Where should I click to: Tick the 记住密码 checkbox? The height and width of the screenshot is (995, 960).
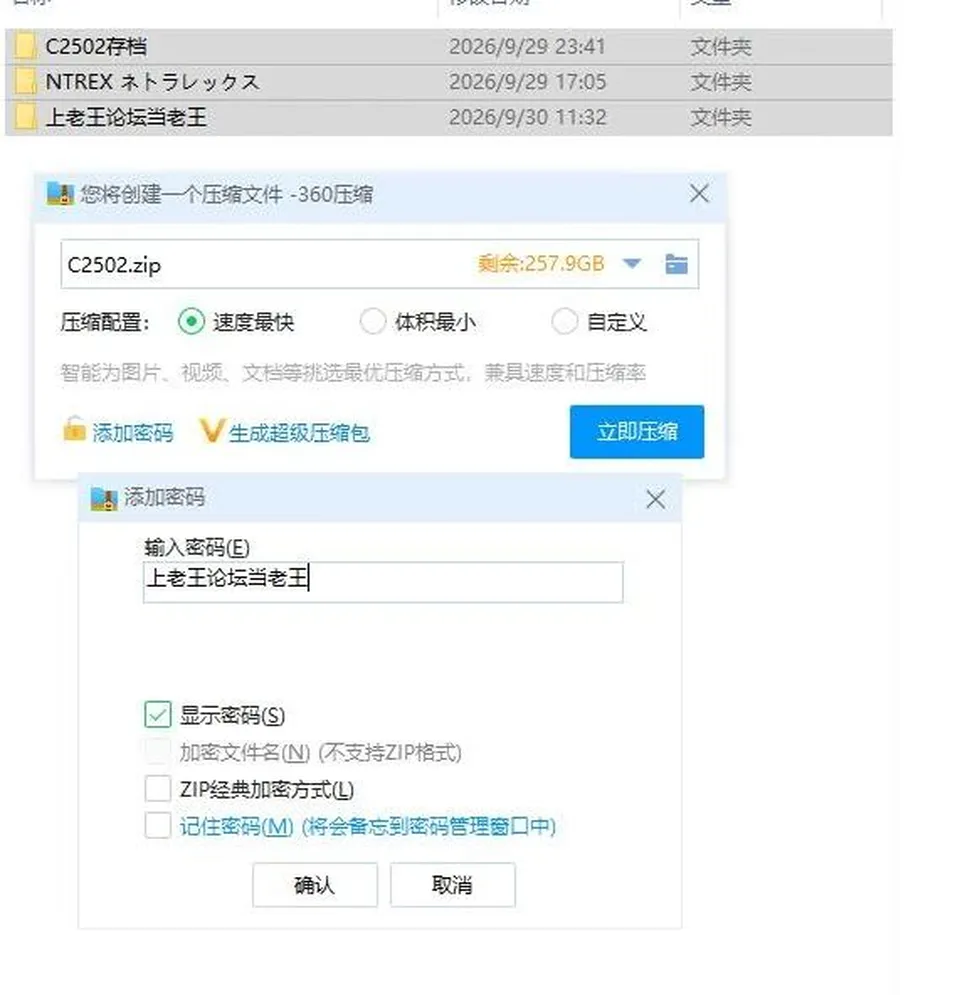tap(157, 826)
